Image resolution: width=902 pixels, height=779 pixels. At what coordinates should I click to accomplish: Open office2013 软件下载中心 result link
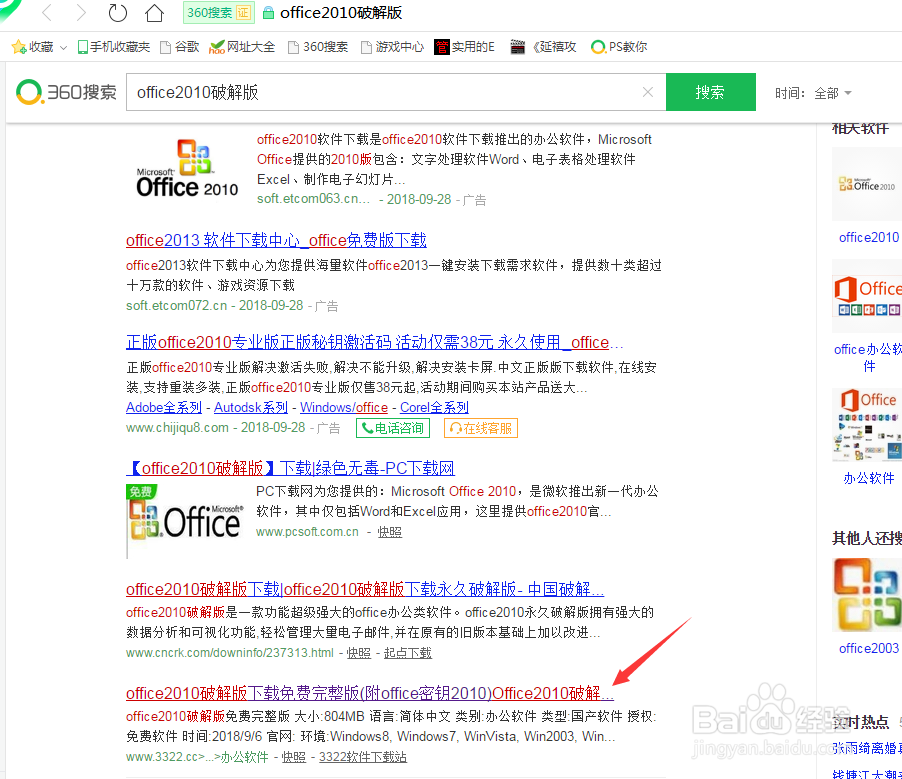276,240
